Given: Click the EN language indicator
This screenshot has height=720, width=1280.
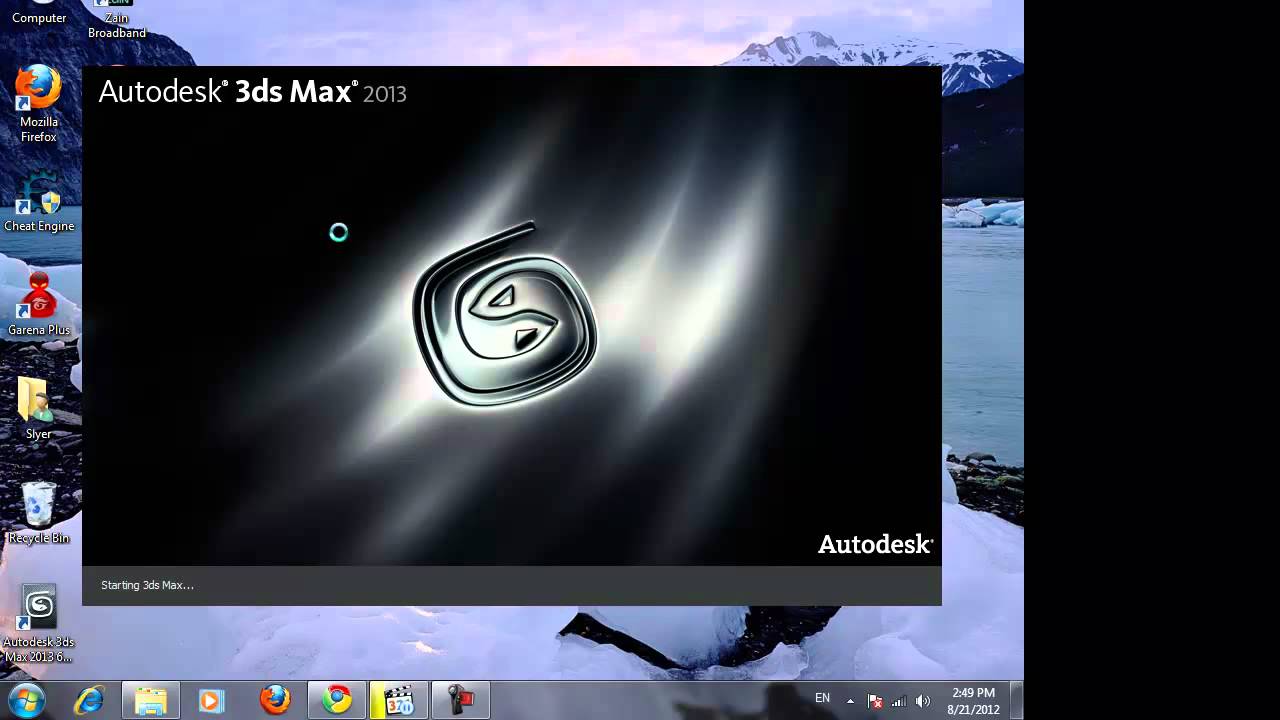Looking at the screenshot, I should tap(822, 699).
